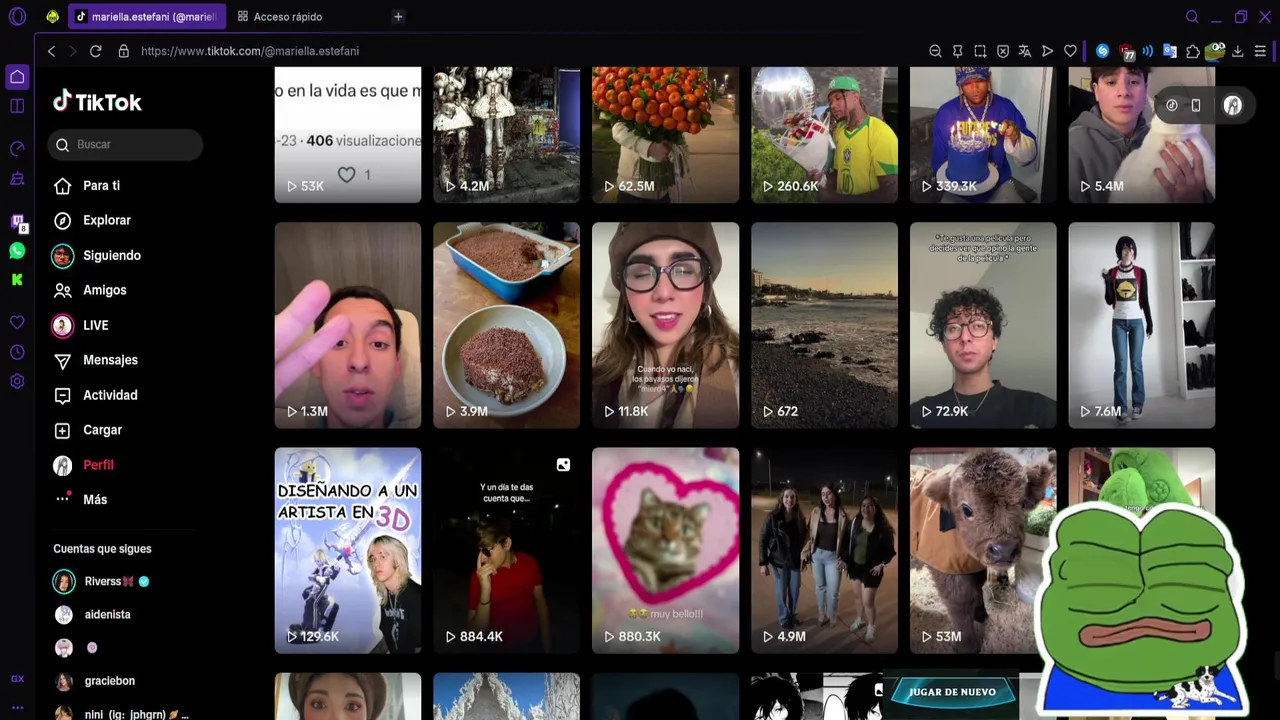This screenshot has height=720, width=1280.
Task: Select the sidebar home workspace icon
Action: (17, 77)
